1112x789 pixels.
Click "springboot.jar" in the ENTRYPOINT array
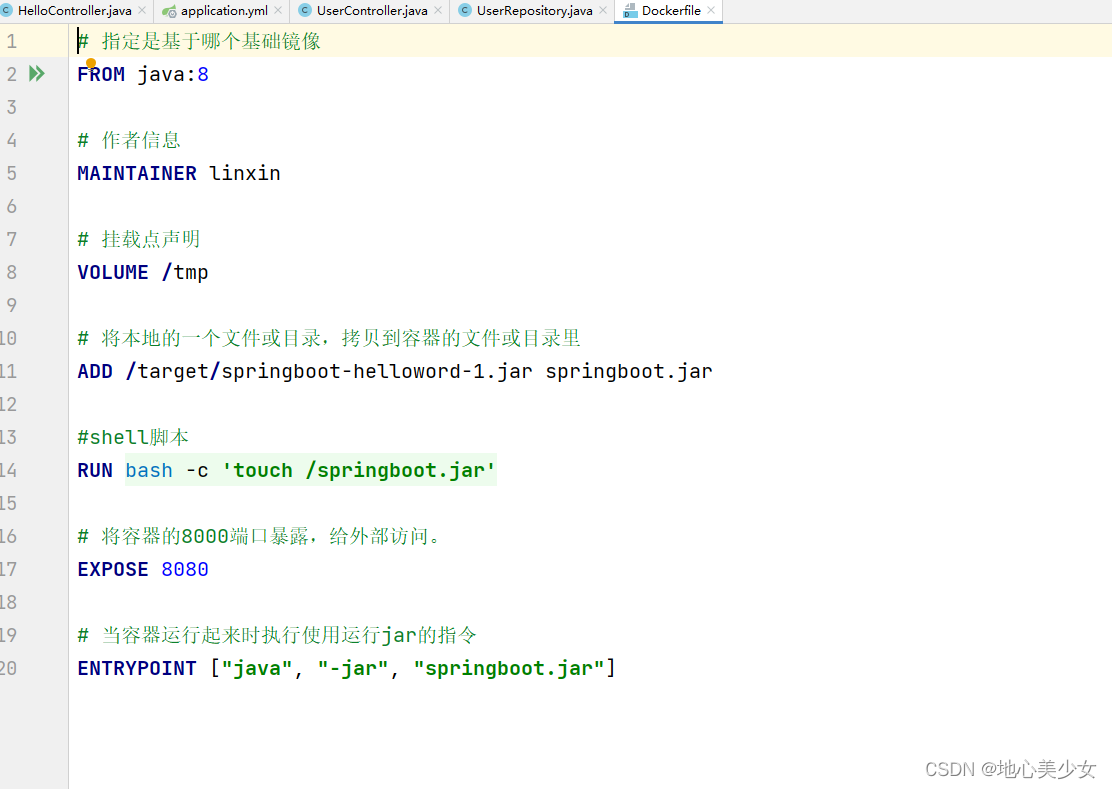point(508,668)
